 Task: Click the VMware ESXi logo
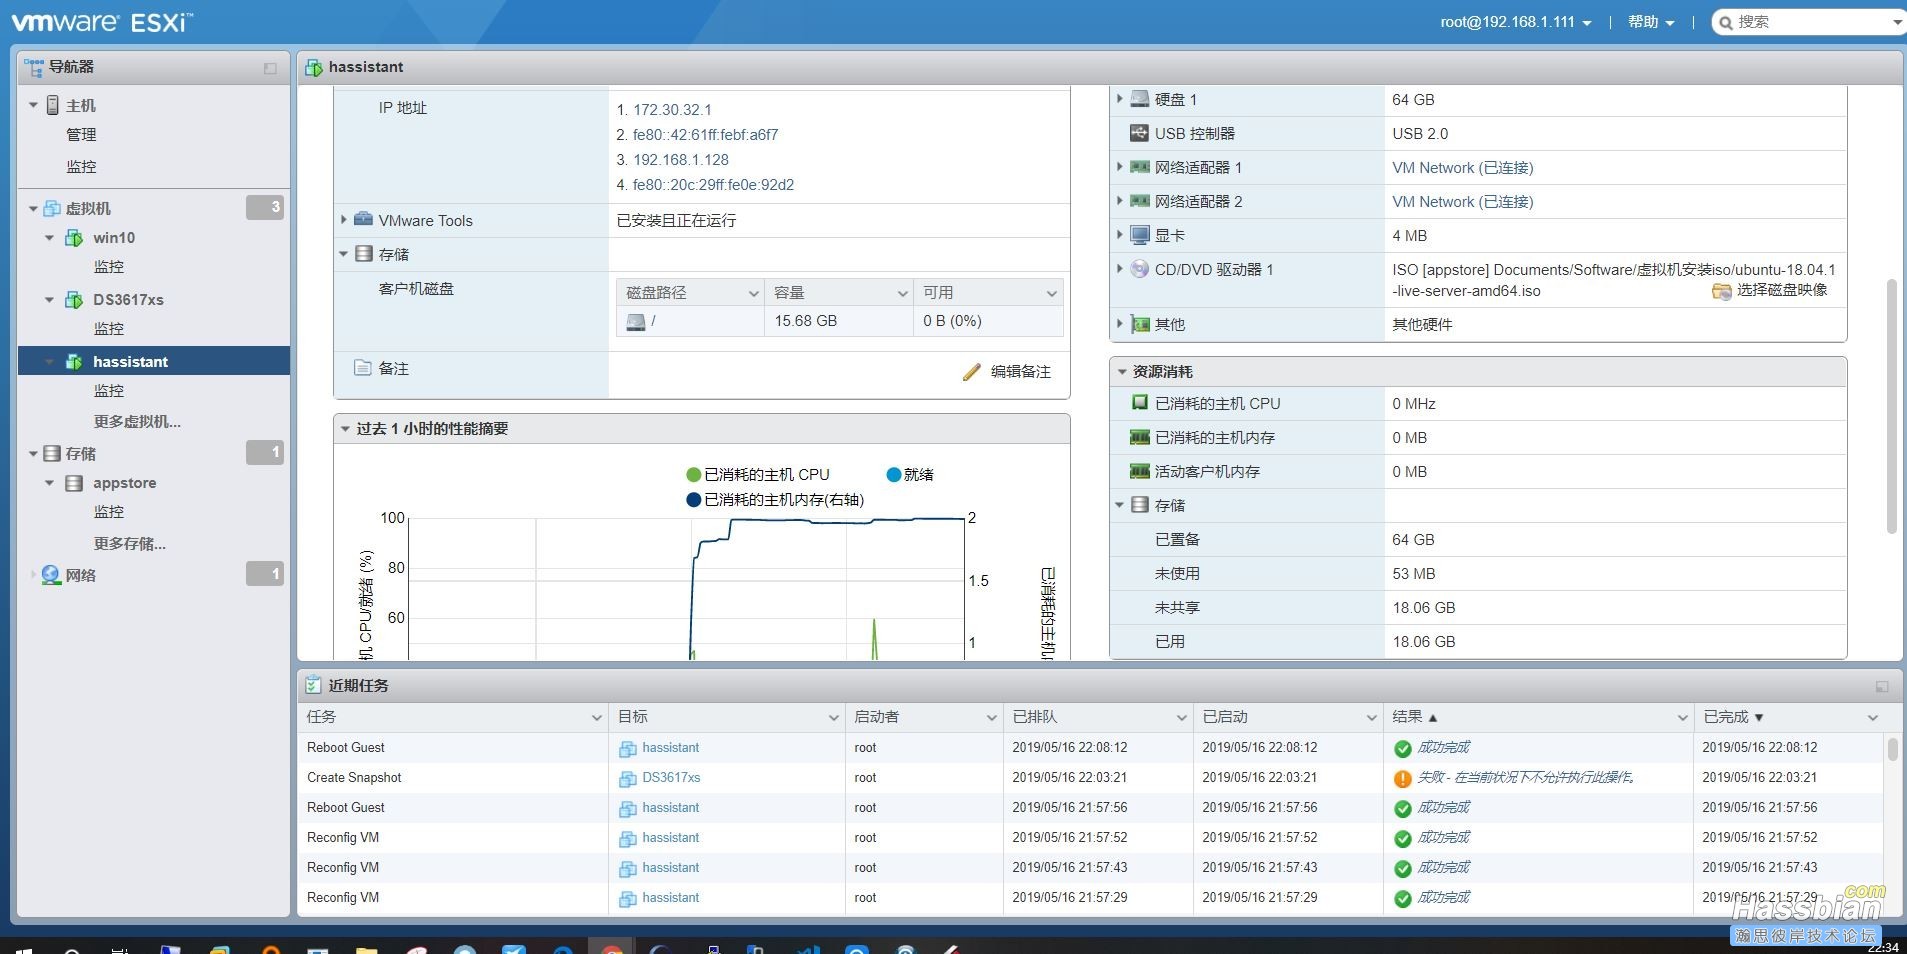click(102, 21)
